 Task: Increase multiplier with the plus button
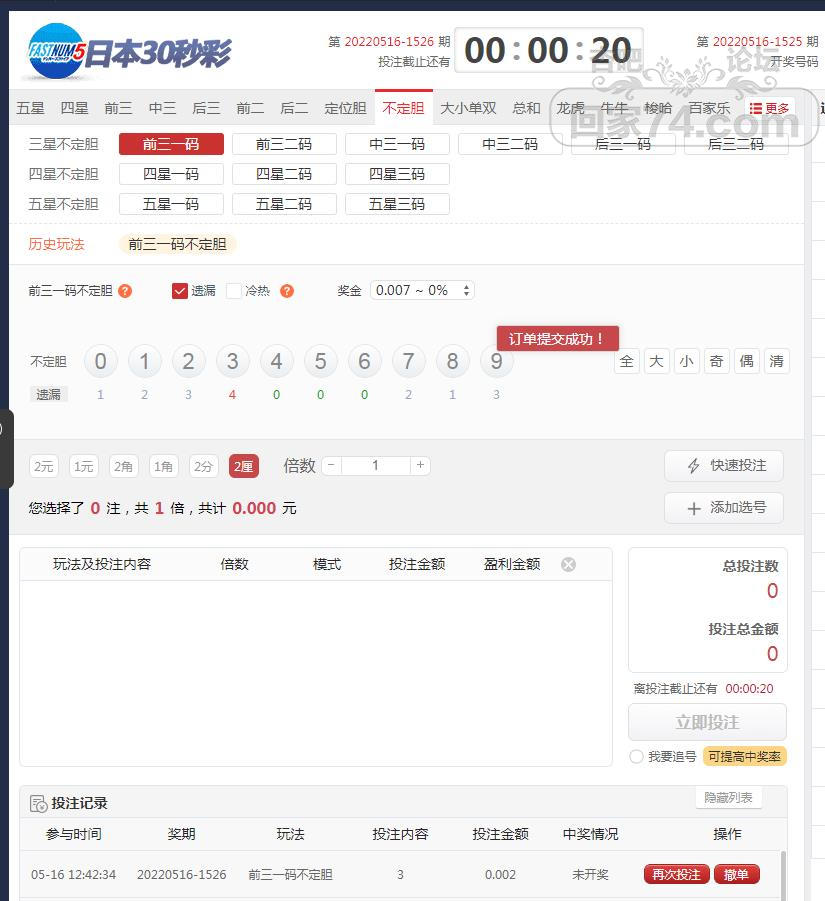421,465
